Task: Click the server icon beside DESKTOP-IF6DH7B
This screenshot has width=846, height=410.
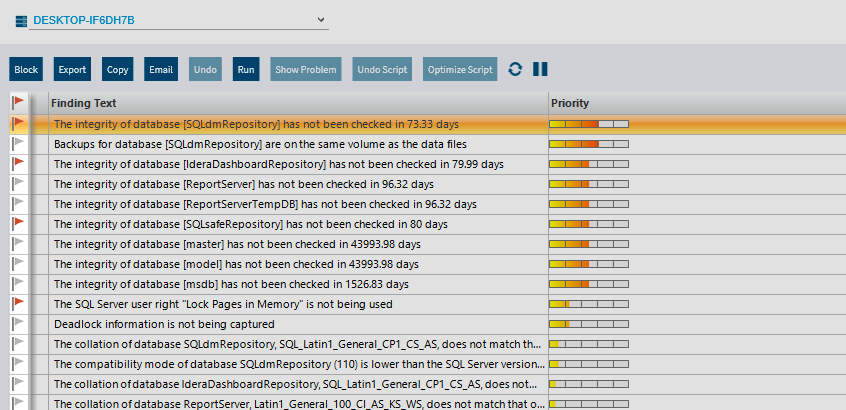Action: [21, 21]
